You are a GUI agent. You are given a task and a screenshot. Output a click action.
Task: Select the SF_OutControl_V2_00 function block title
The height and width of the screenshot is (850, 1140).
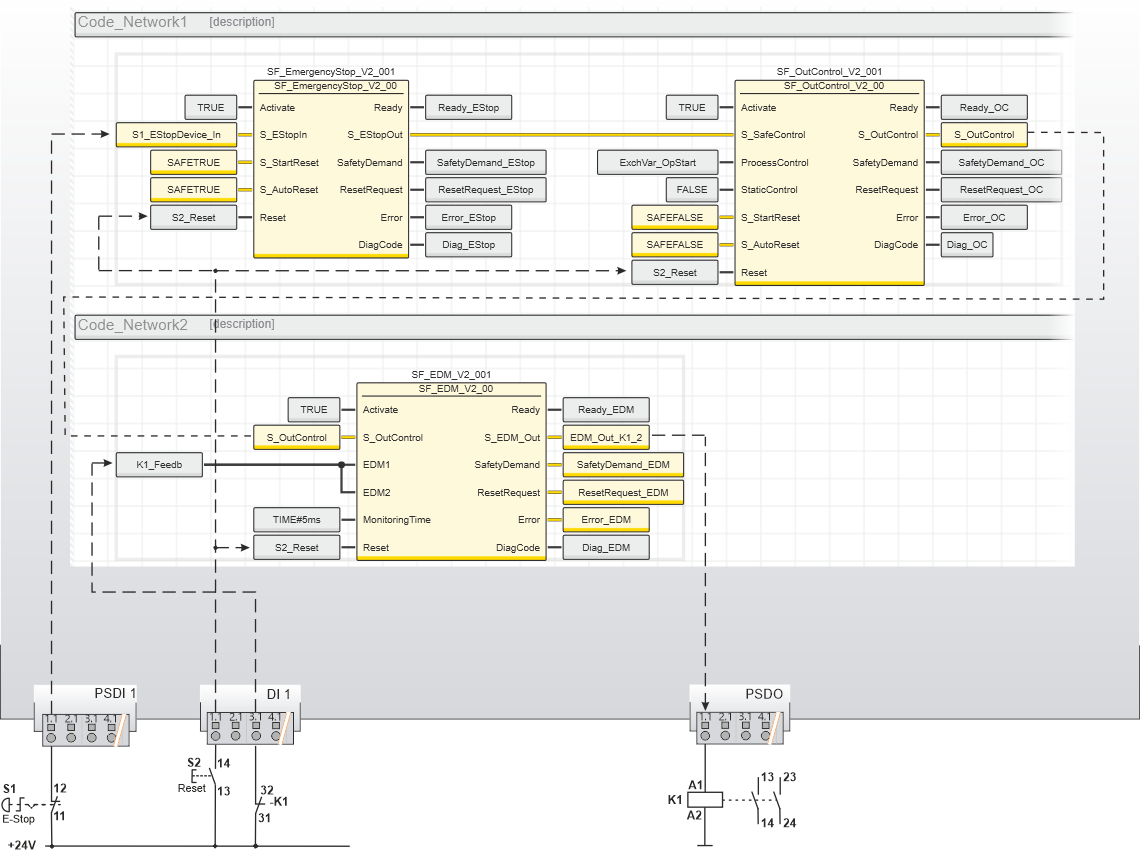829,87
